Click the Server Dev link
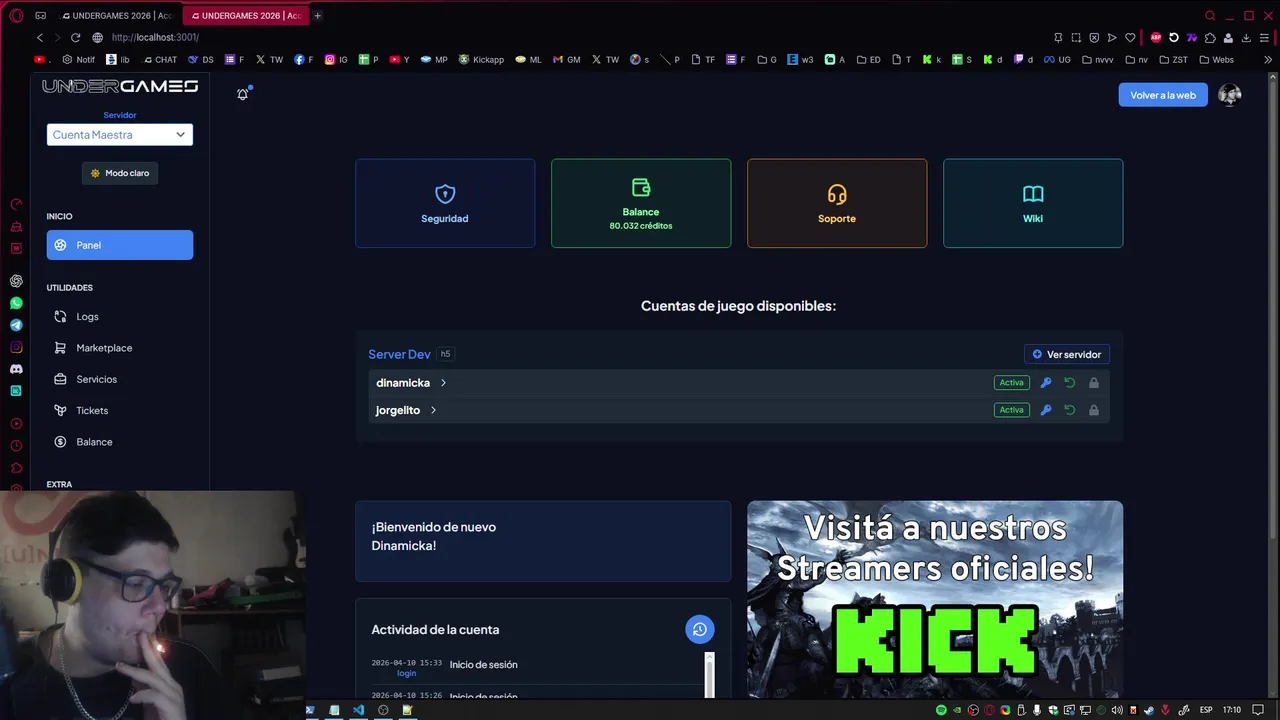 point(399,354)
